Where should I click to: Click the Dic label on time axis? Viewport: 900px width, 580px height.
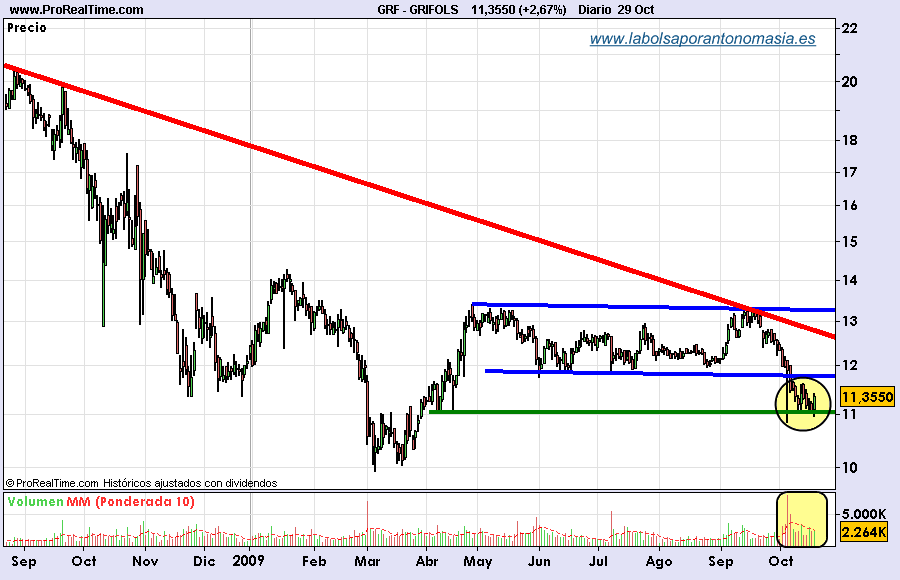click(x=204, y=561)
